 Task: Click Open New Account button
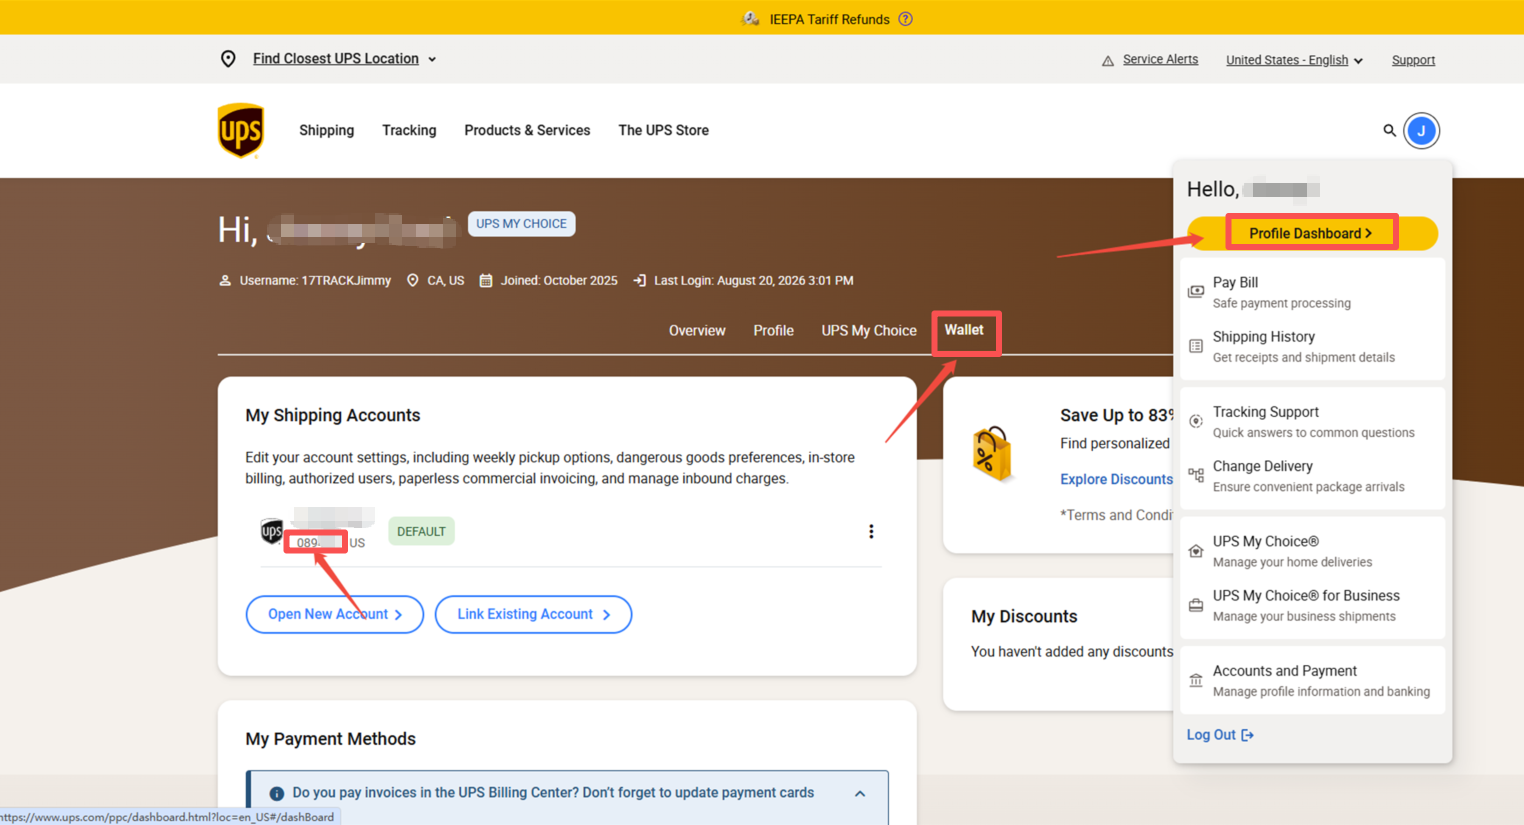pyautogui.click(x=335, y=614)
